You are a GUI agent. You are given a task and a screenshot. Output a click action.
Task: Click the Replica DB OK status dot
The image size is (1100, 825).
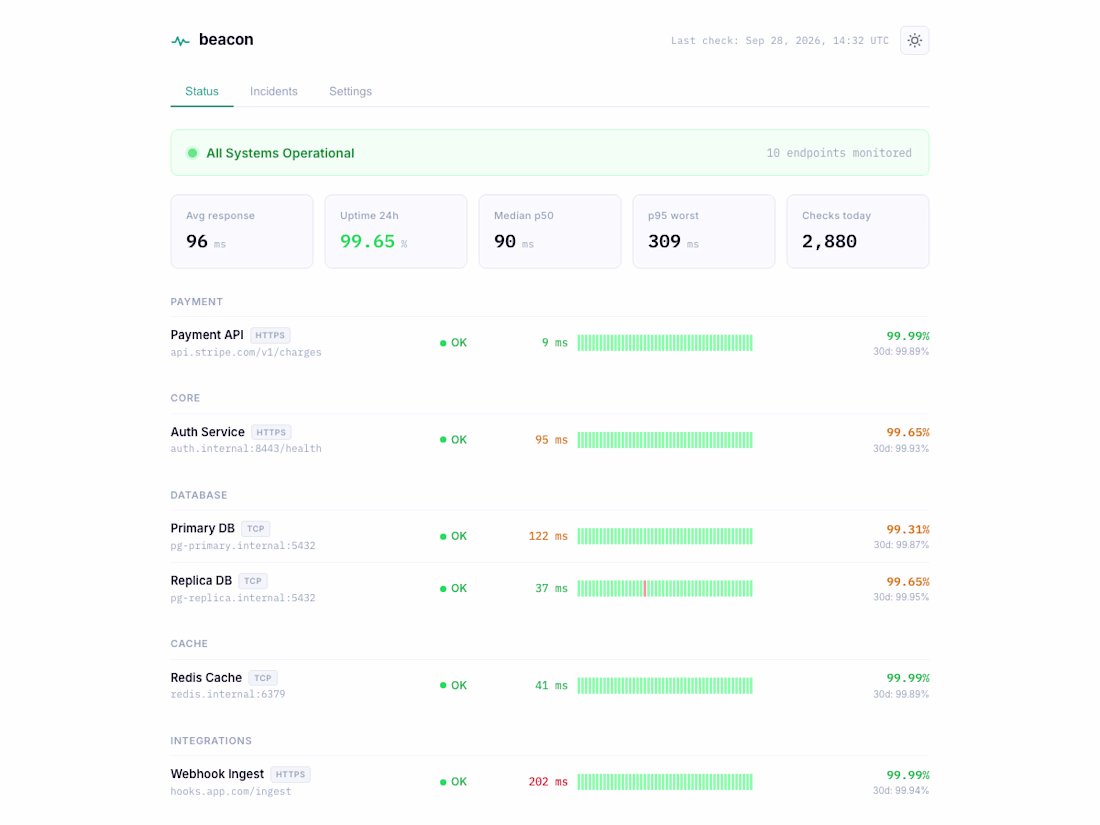(x=443, y=589)
